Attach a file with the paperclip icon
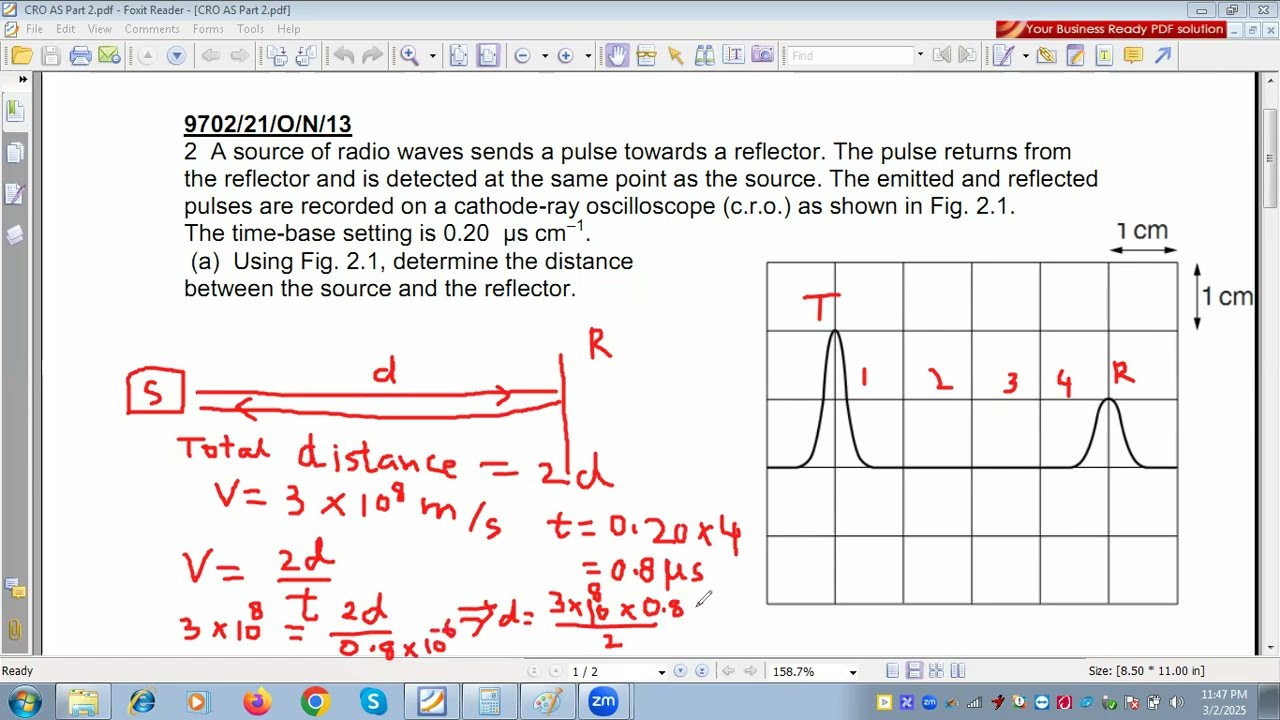This screenshot has width=1280, height=720. pyautogui.click(x=1046, y=56)
